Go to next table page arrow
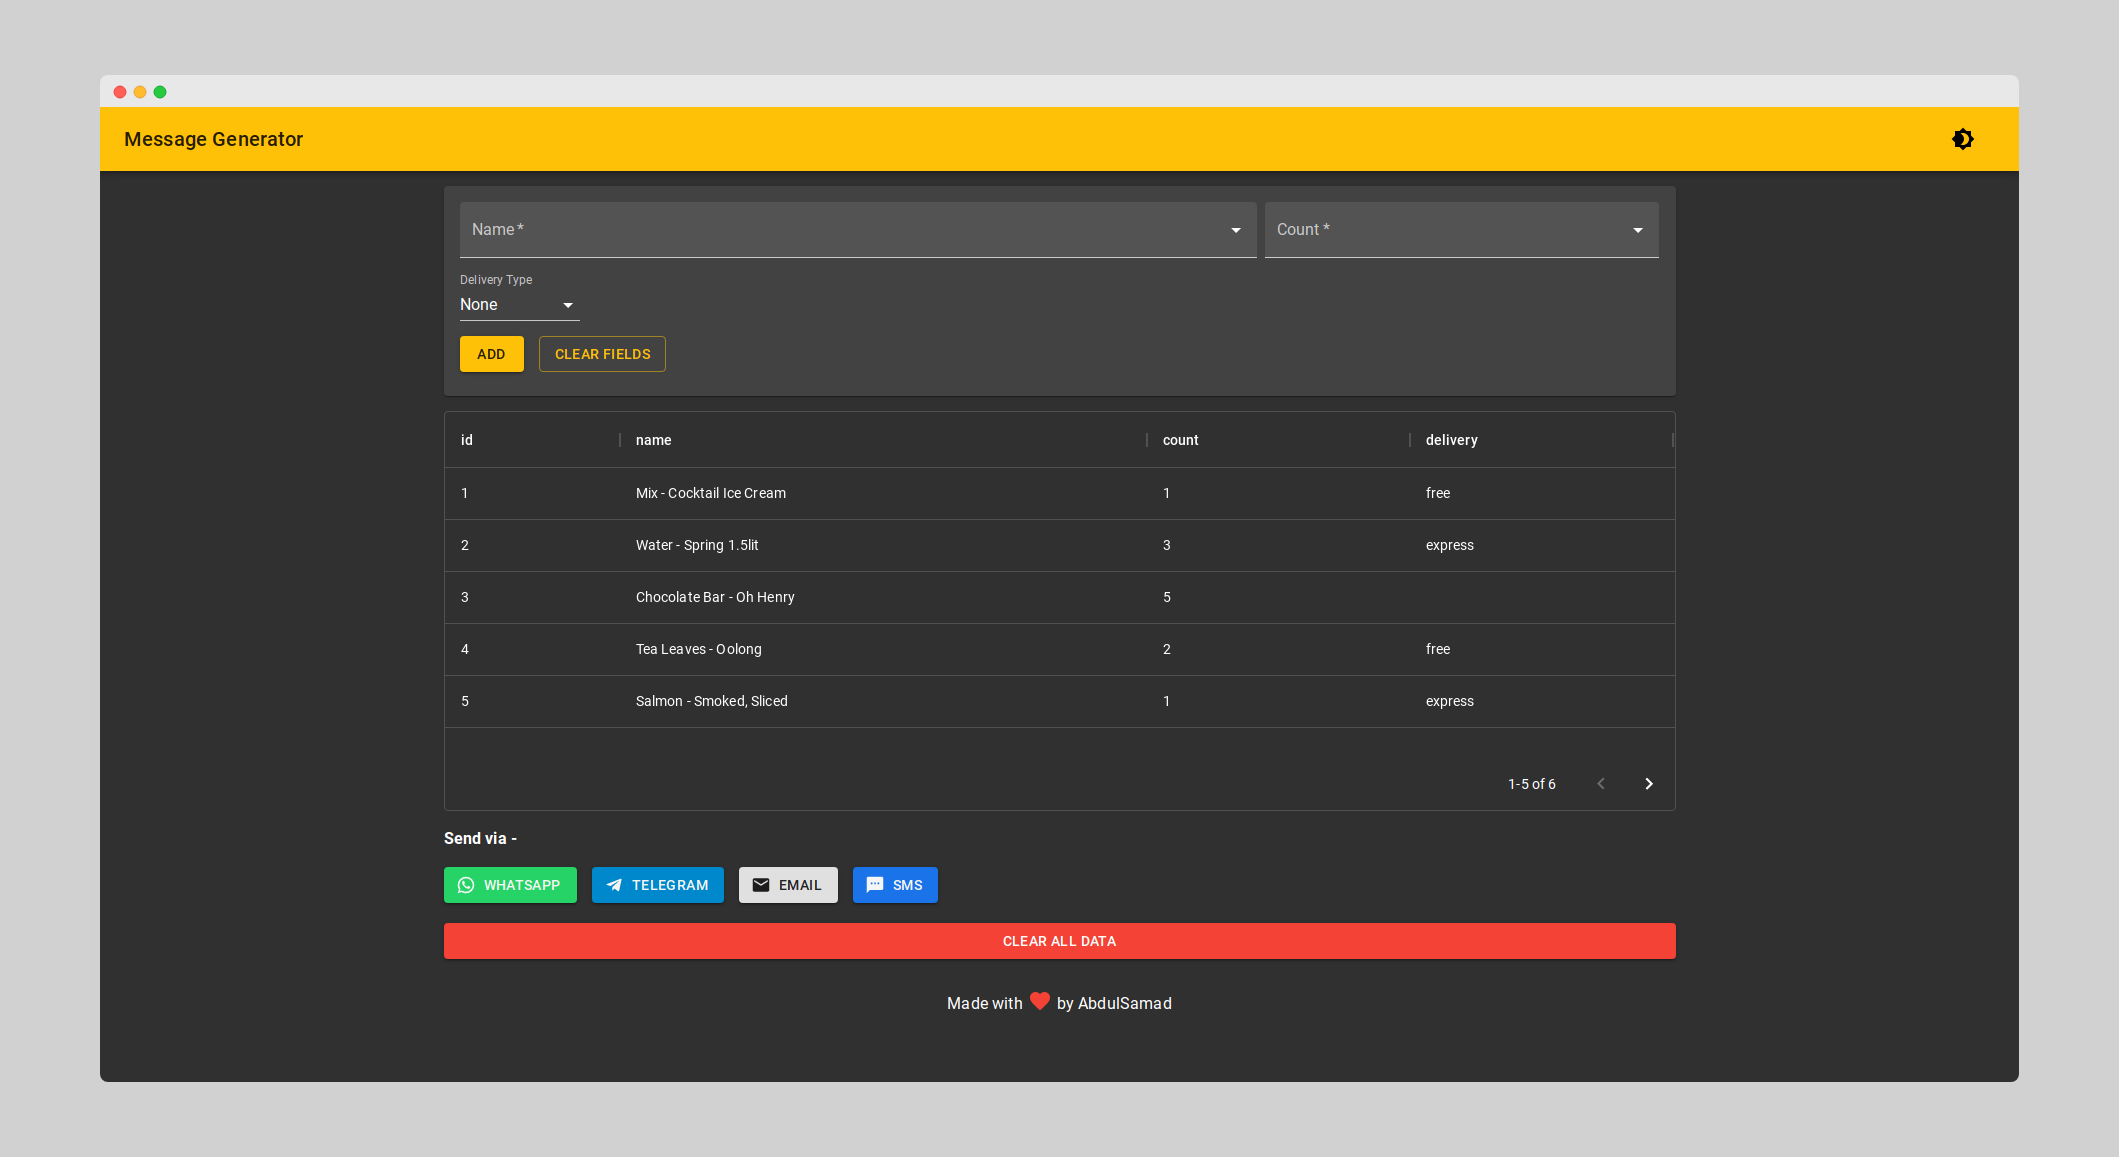The width and height of the screenshot is (2119, 1157). pos(1649,784)
